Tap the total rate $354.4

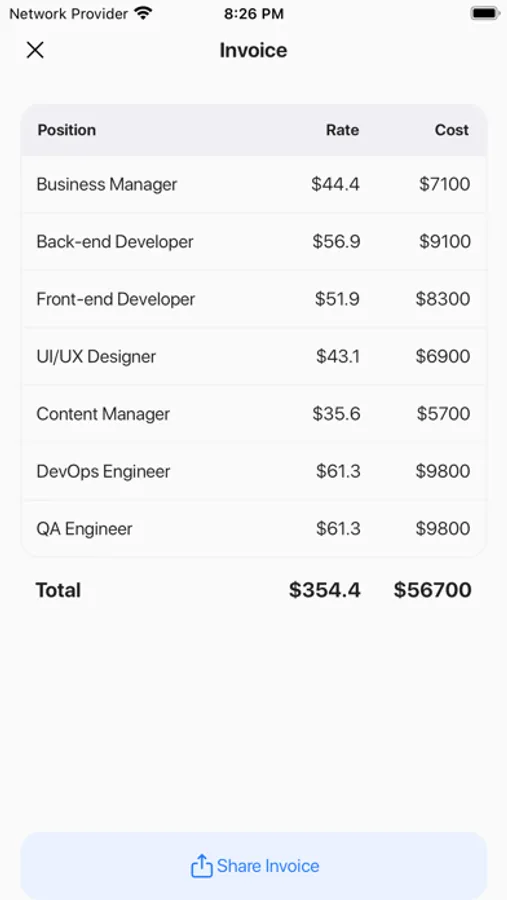coord(324,590)
